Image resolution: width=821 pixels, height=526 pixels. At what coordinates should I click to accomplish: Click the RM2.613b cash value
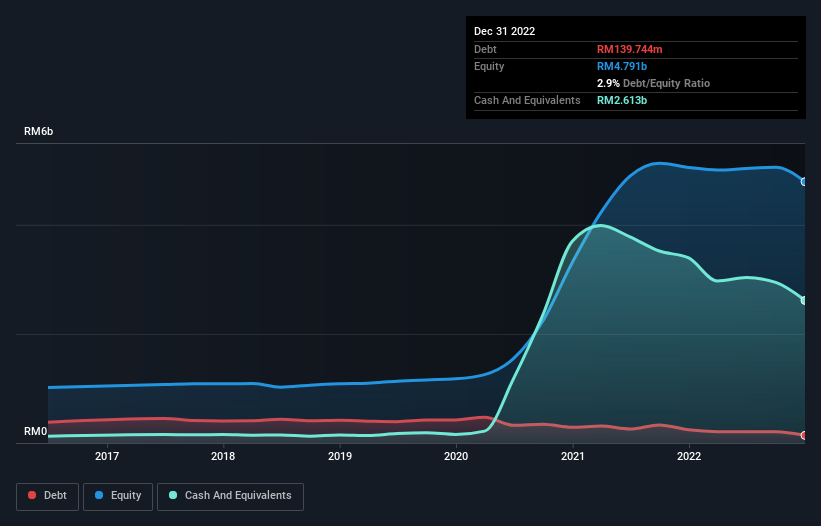(622, 100)
